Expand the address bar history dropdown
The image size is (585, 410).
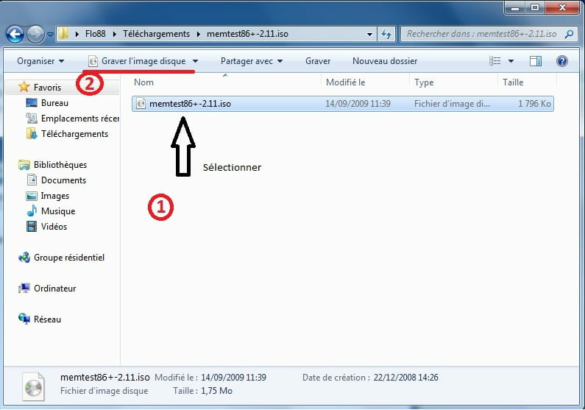[369, 34]
